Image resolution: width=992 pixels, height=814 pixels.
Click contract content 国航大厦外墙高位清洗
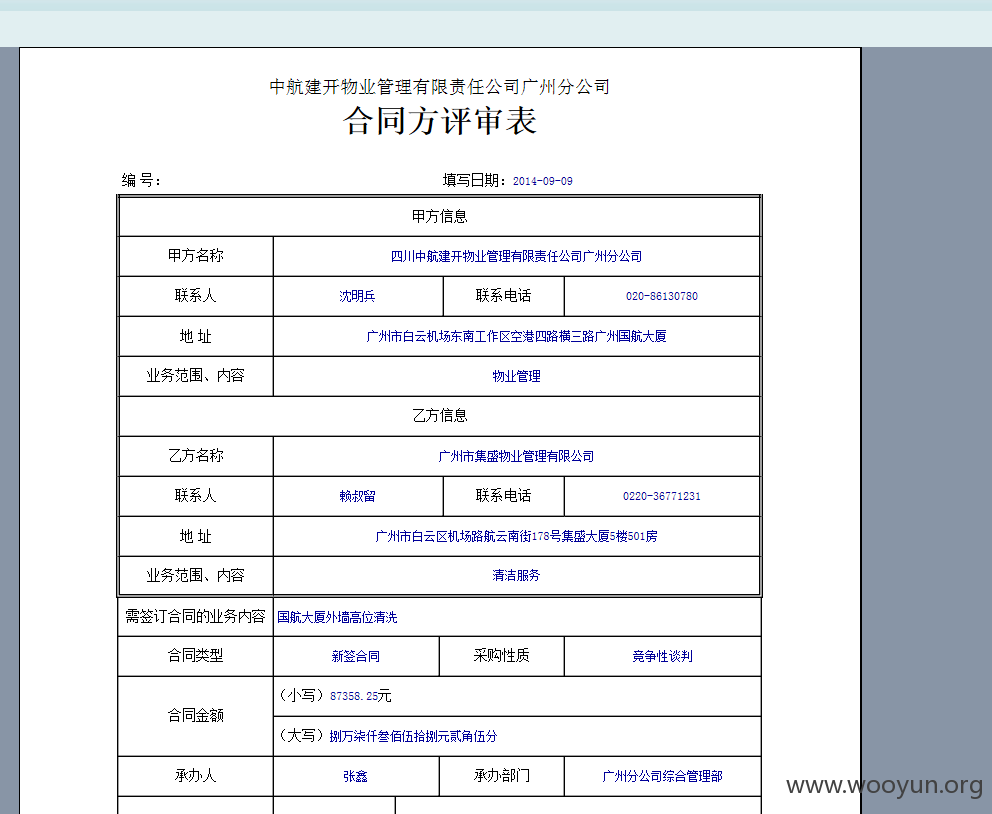pyautogui.click(x=337, y=617)
